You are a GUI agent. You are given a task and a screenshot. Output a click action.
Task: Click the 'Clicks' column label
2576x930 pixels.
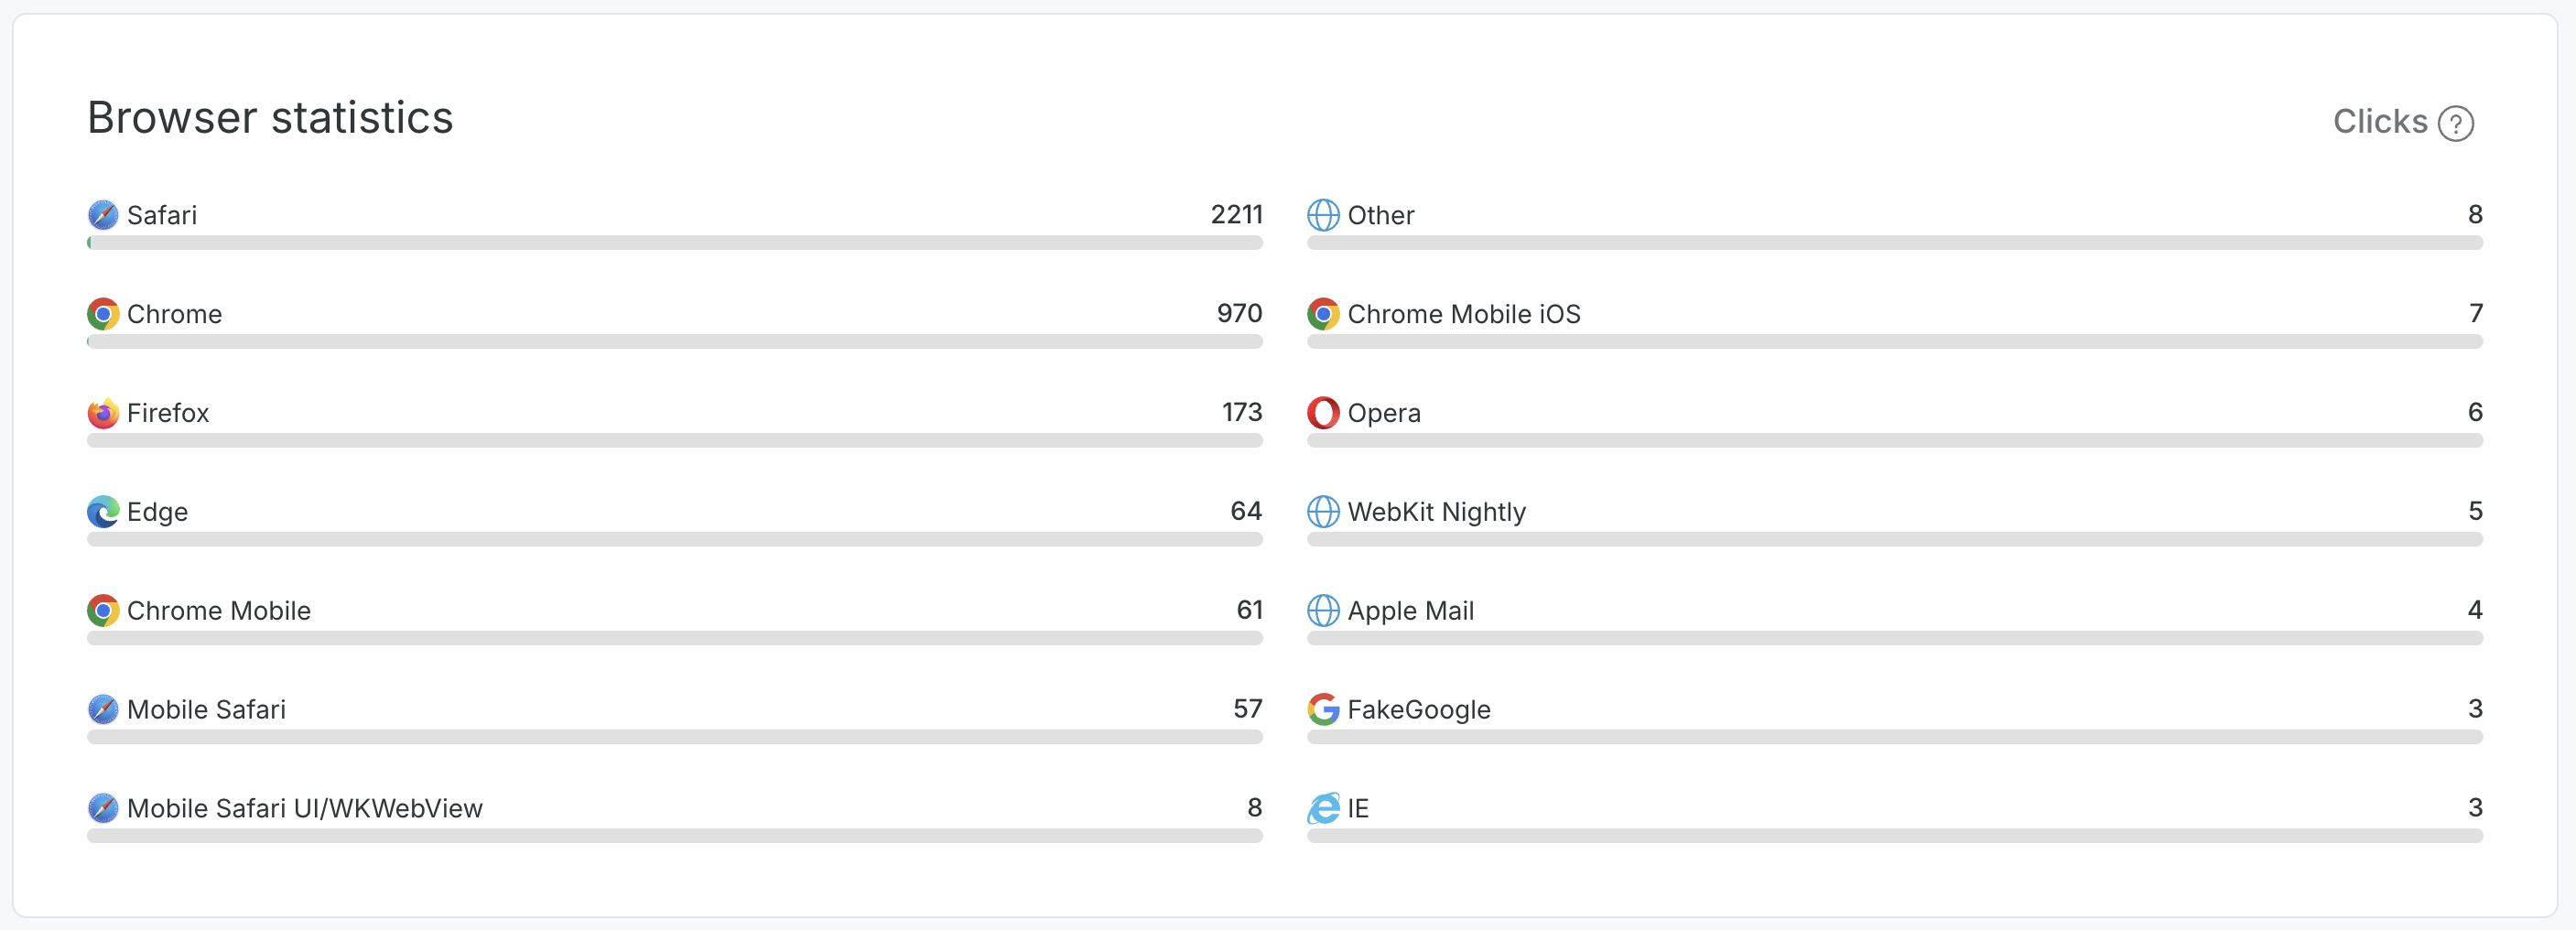[2380, 122]
